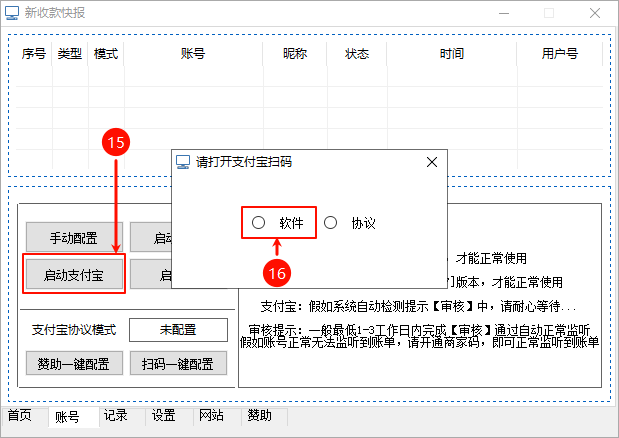Select the 账号 tab at the bottom
Image resolution: width=619 pixels, height=438 pixels.
[67, 416]
